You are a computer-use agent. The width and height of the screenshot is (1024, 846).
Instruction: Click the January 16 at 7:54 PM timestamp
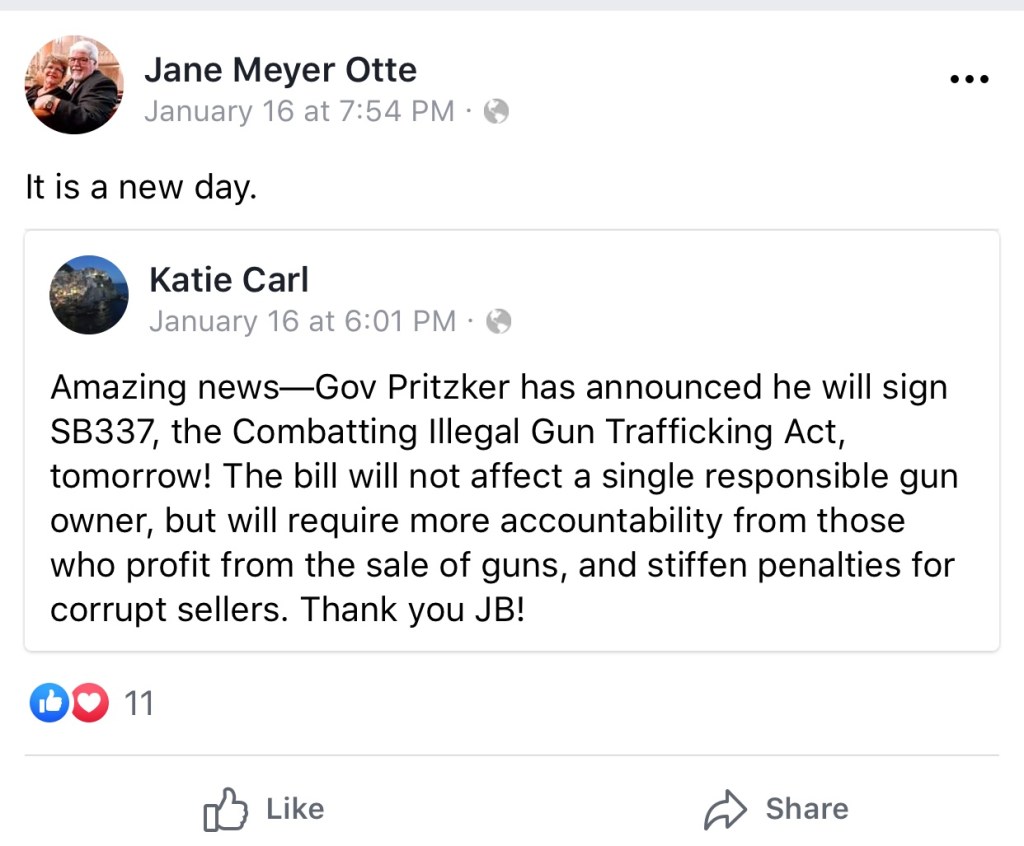299,111
